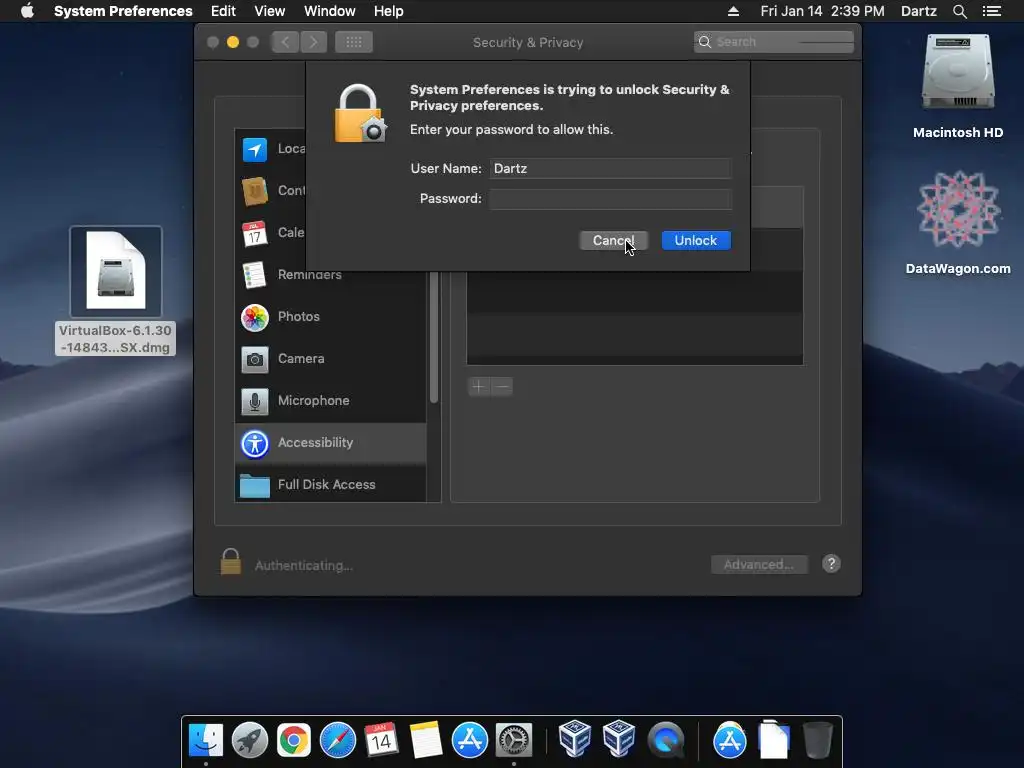Open the View menu
1024x768 pixels.
point(270,11)
